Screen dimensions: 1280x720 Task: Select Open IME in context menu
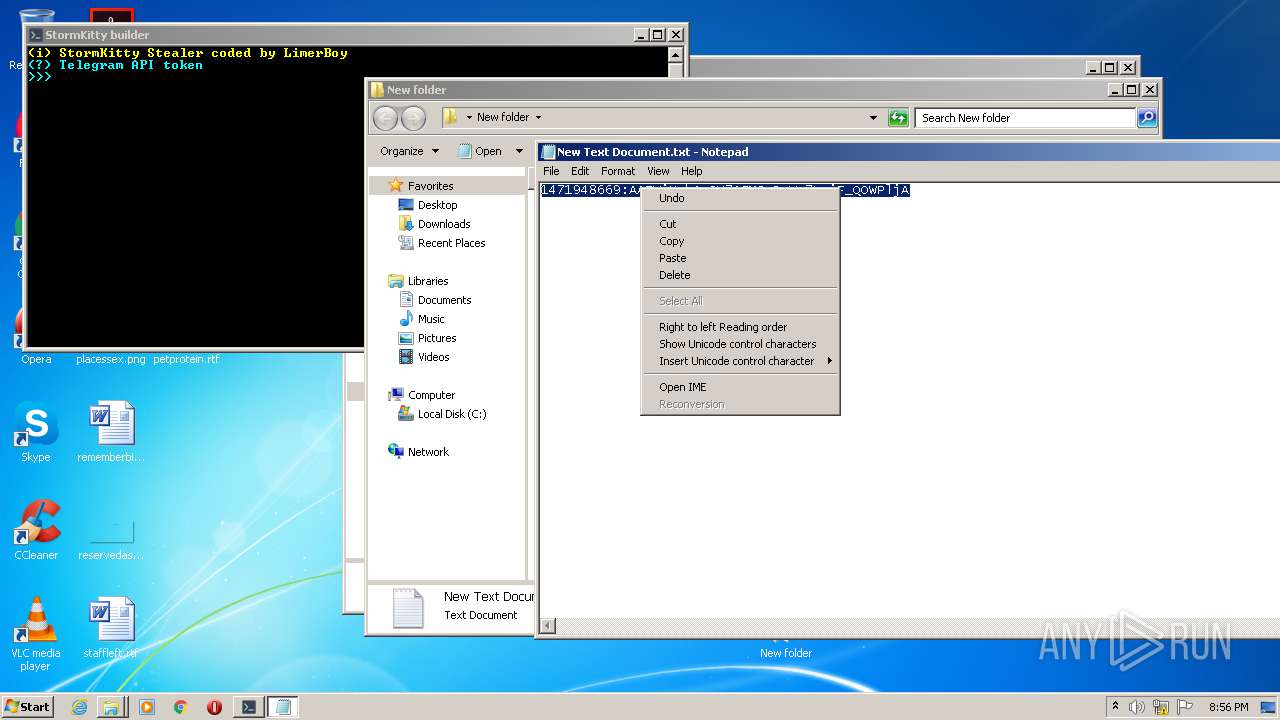click(x=739, y=387)
